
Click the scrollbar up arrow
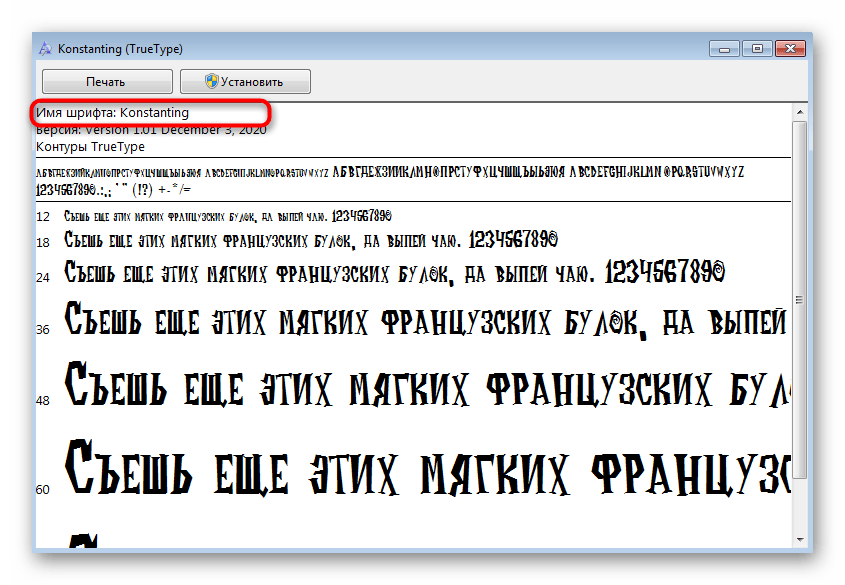[800, 112]
